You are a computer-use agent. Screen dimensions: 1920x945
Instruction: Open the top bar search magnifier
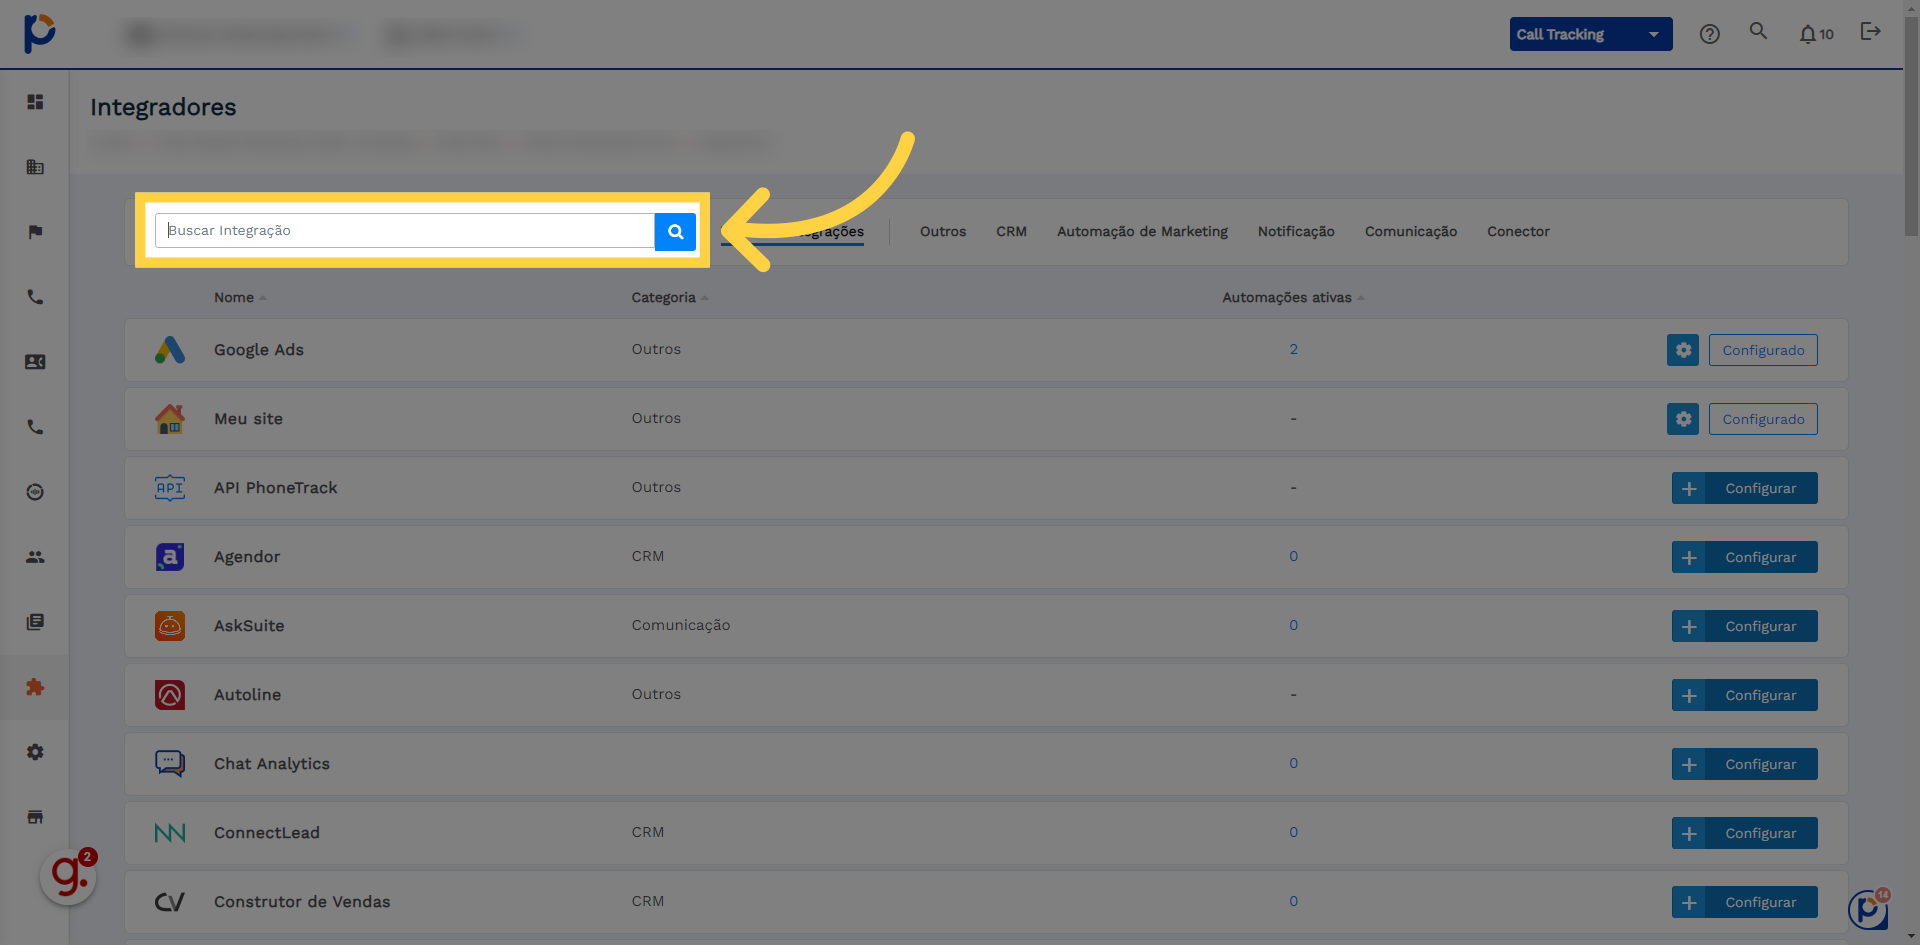(x=1758, y=32)
